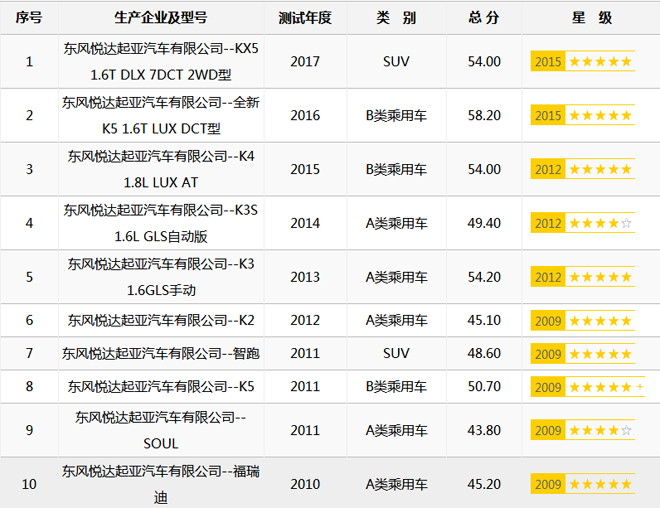Click the test year 2015 cell

(305, 169)
